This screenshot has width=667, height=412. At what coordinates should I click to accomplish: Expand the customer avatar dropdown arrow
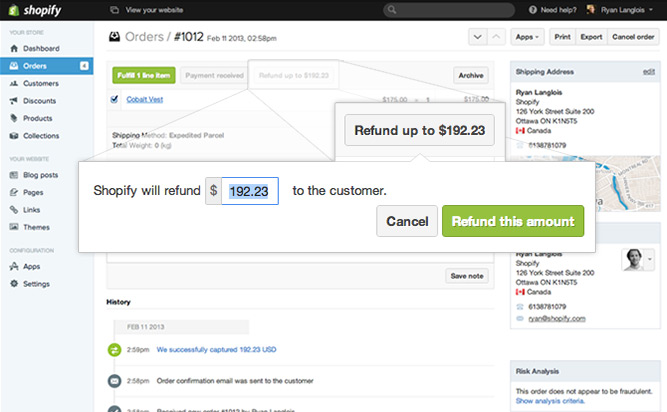[650, 259]
